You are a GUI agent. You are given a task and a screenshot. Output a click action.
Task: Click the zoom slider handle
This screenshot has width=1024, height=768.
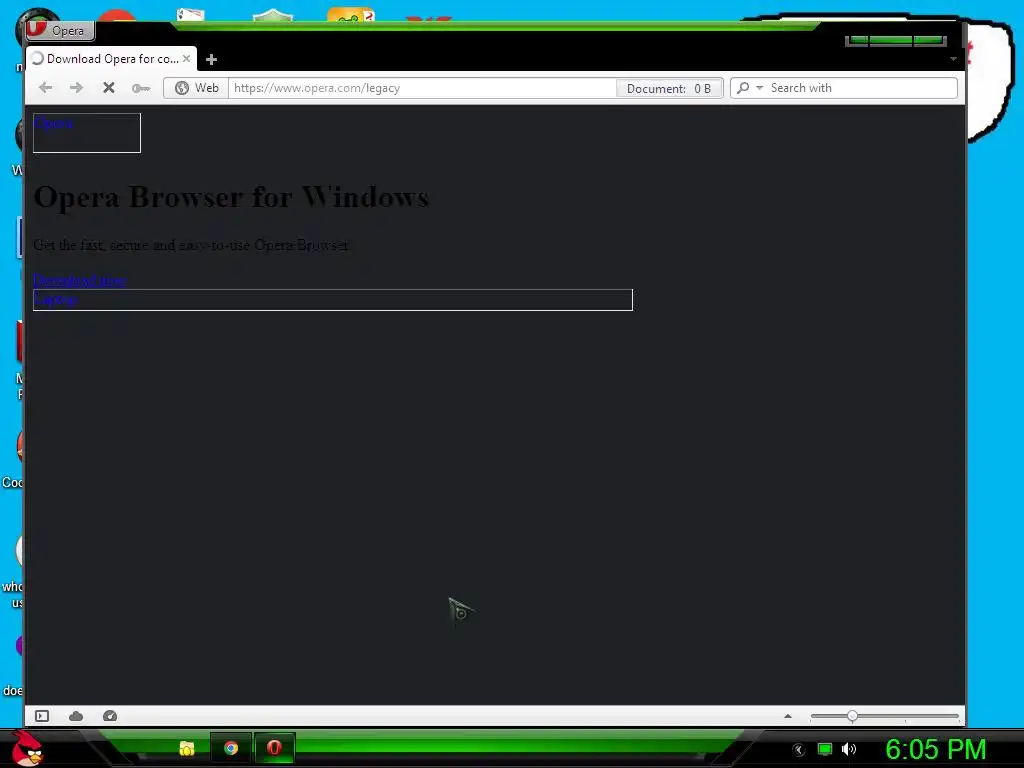point(852,716)
